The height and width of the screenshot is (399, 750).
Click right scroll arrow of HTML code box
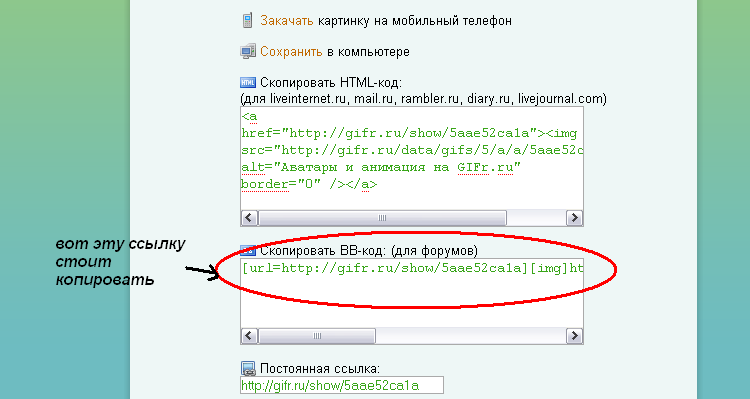[574, 218]
